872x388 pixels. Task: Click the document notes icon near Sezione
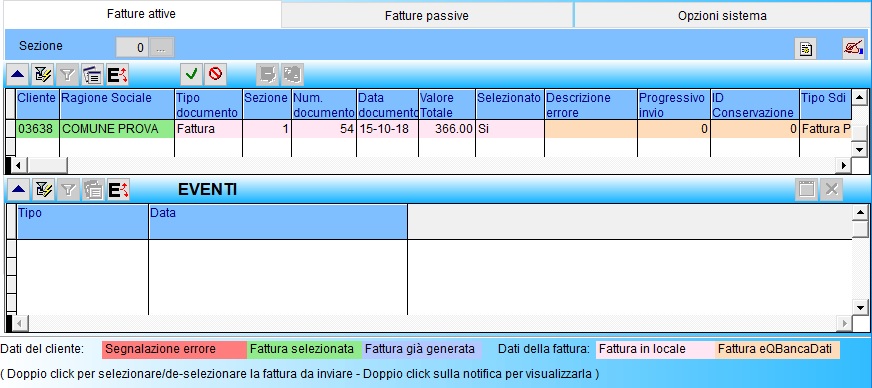click(805, 48)
